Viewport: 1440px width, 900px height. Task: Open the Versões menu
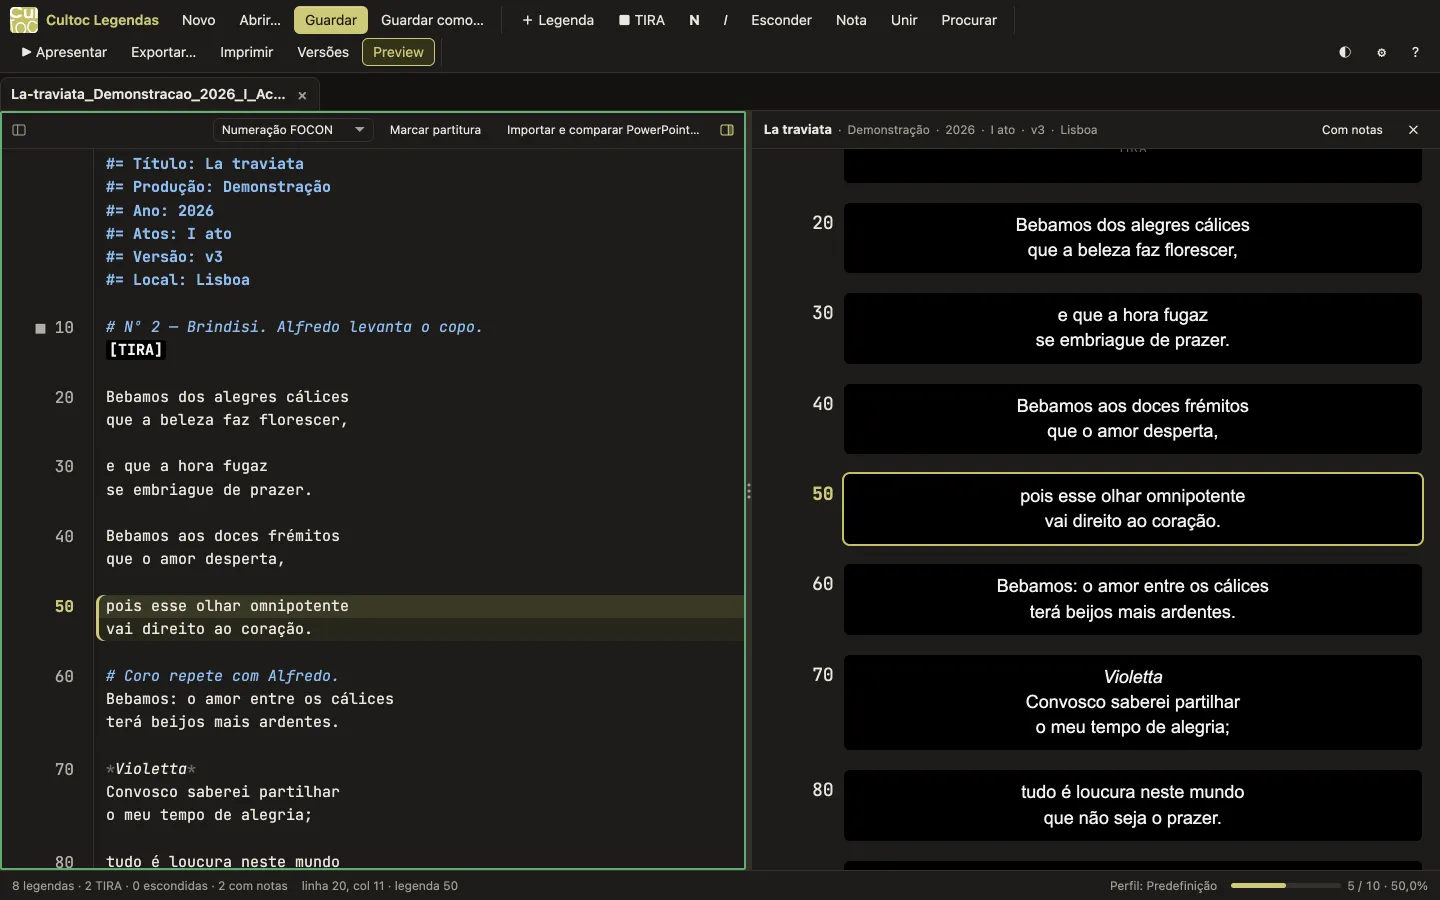pos(323,52)
